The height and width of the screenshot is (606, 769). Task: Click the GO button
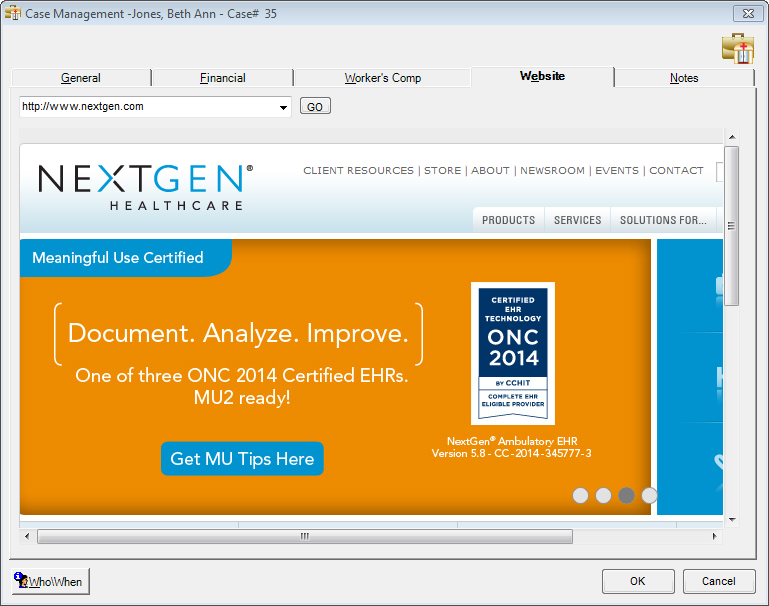(x=315, y=106)
